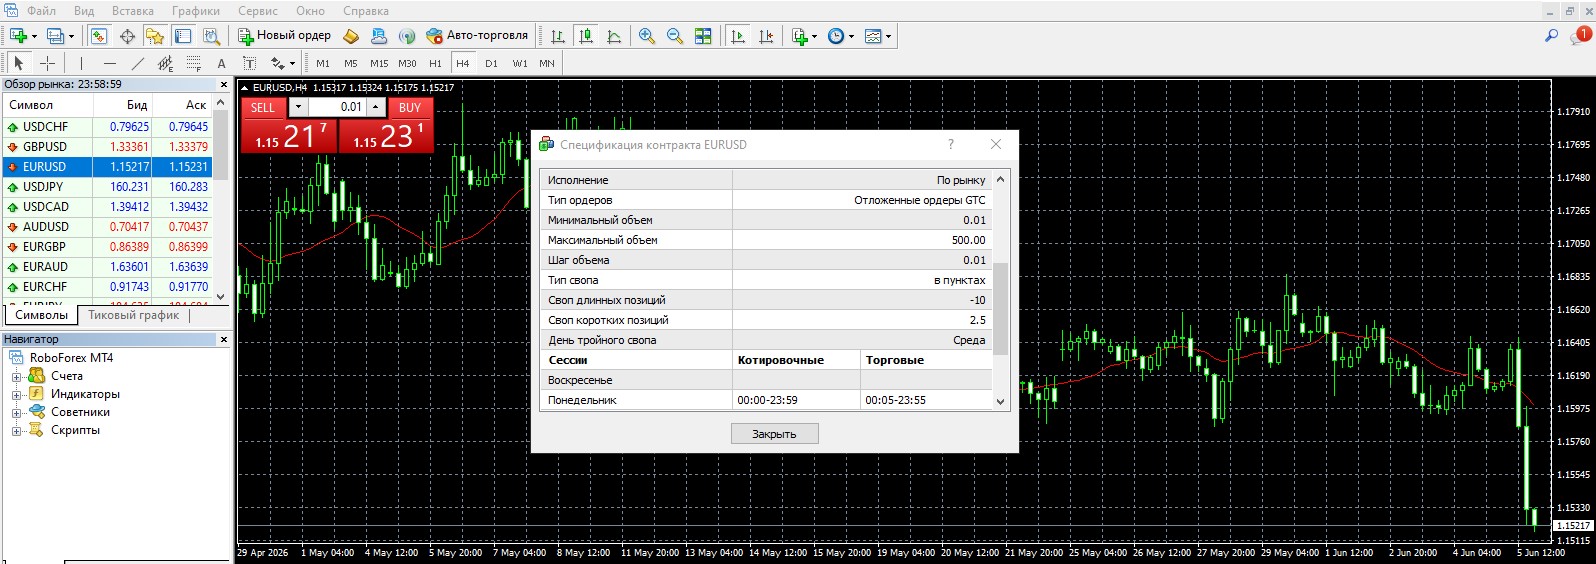
Task: Toggle the chart auto scroll button
Action: point(738,36)
